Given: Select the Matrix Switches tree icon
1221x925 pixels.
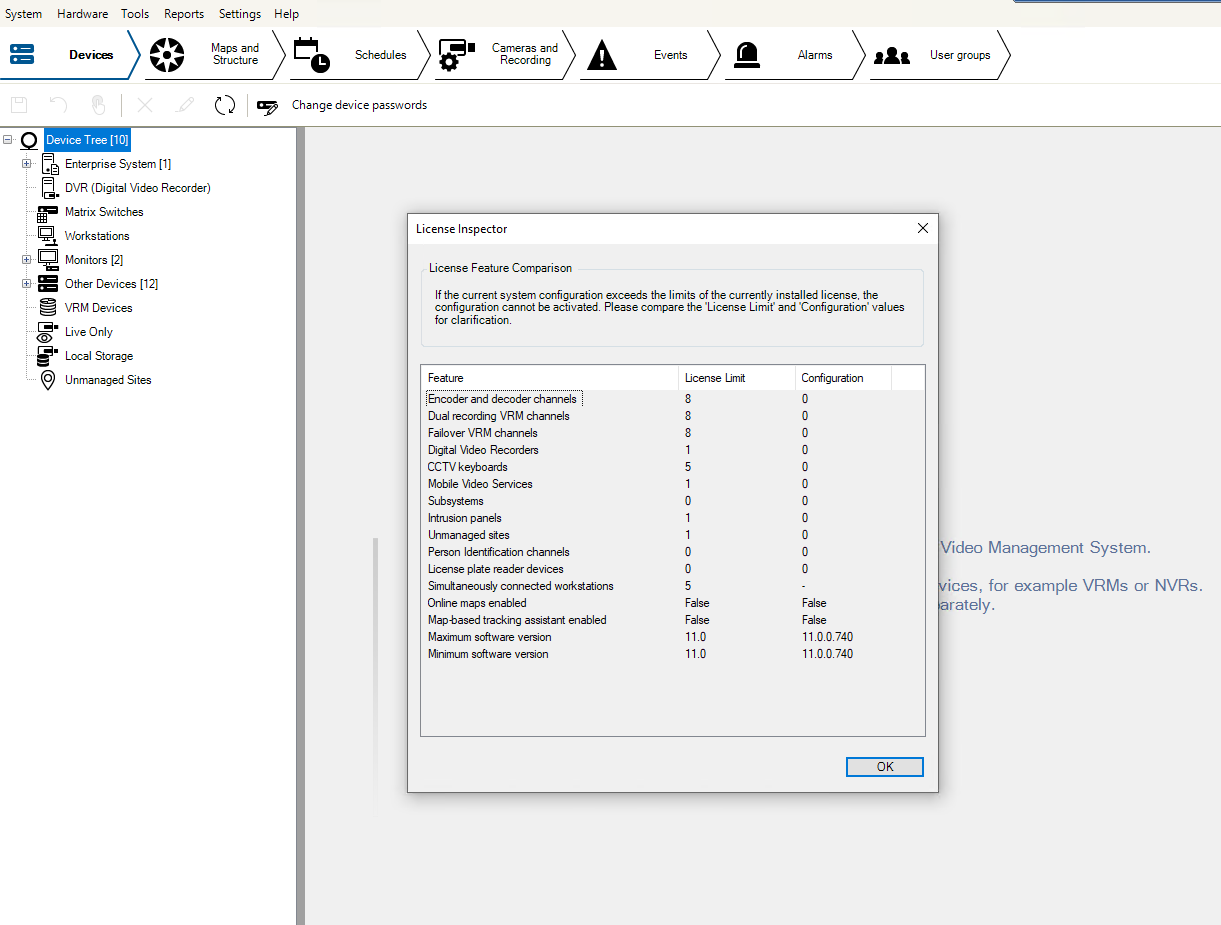Looking at the screenshot, I should tap(48, 212).
